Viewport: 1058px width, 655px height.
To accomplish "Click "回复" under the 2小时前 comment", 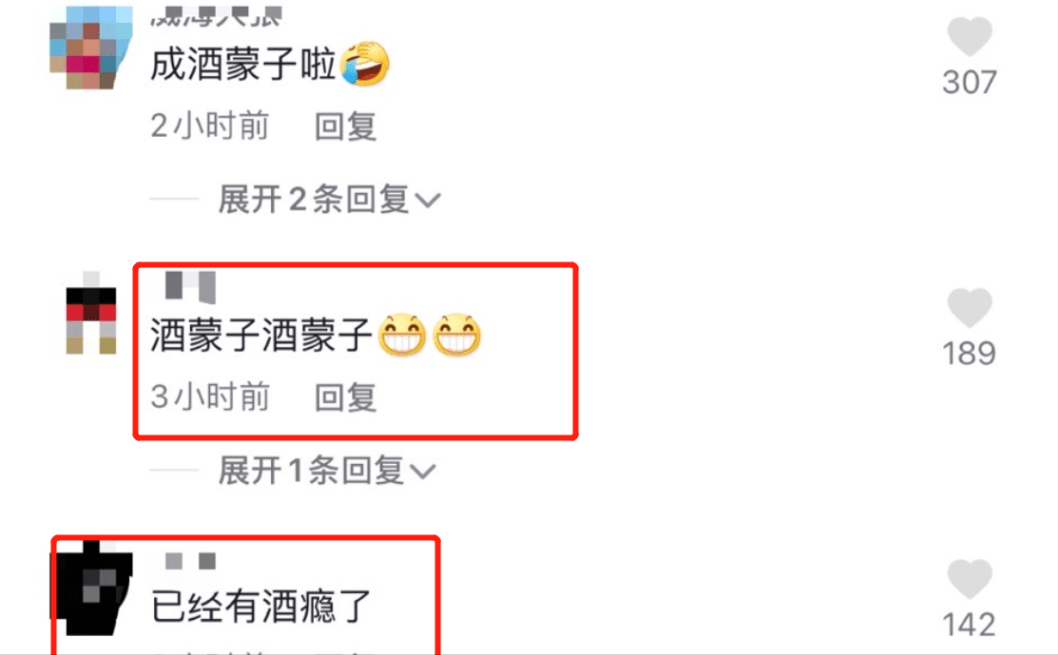I will tap(345, 127).
